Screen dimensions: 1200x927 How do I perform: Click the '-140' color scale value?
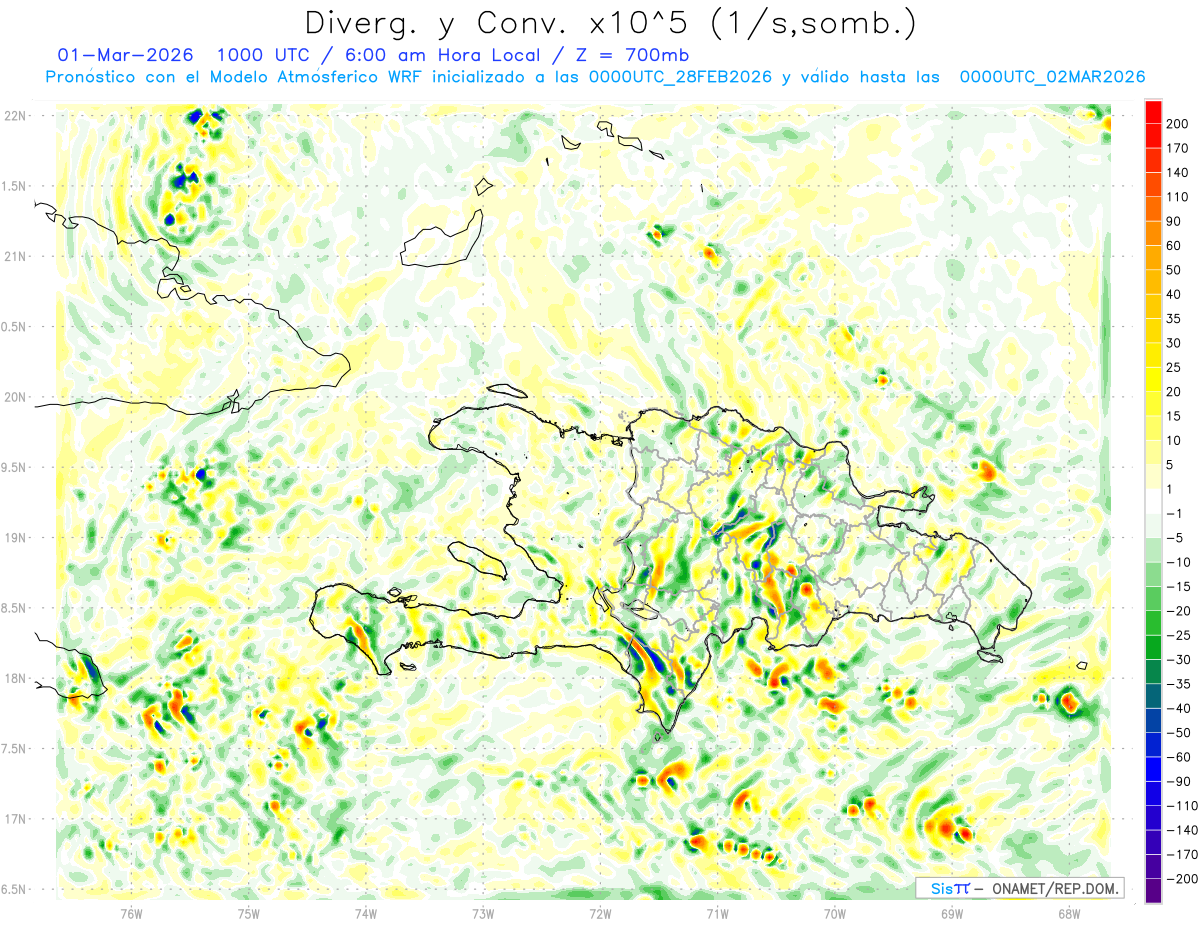(1181, 830)
